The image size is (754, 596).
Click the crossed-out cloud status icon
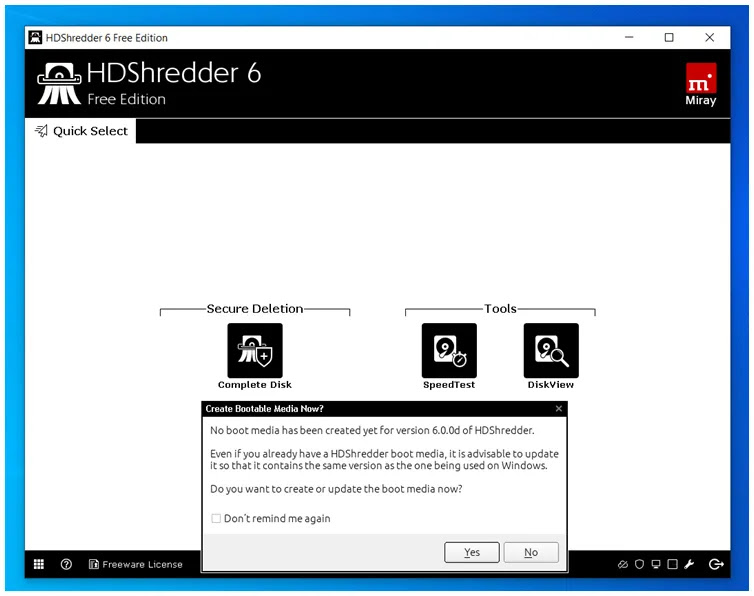[x=623, y=564]
